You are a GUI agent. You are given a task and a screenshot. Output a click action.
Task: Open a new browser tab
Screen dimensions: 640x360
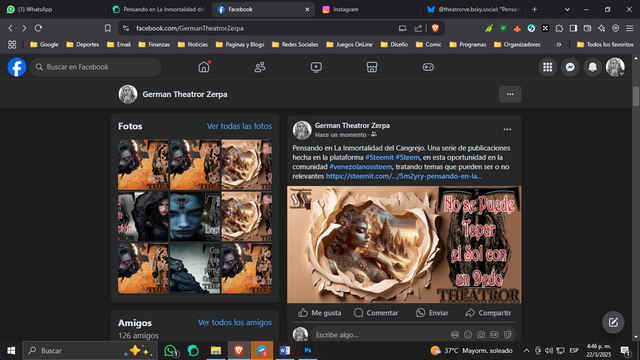pyautogui.click(x=535, y=9)
